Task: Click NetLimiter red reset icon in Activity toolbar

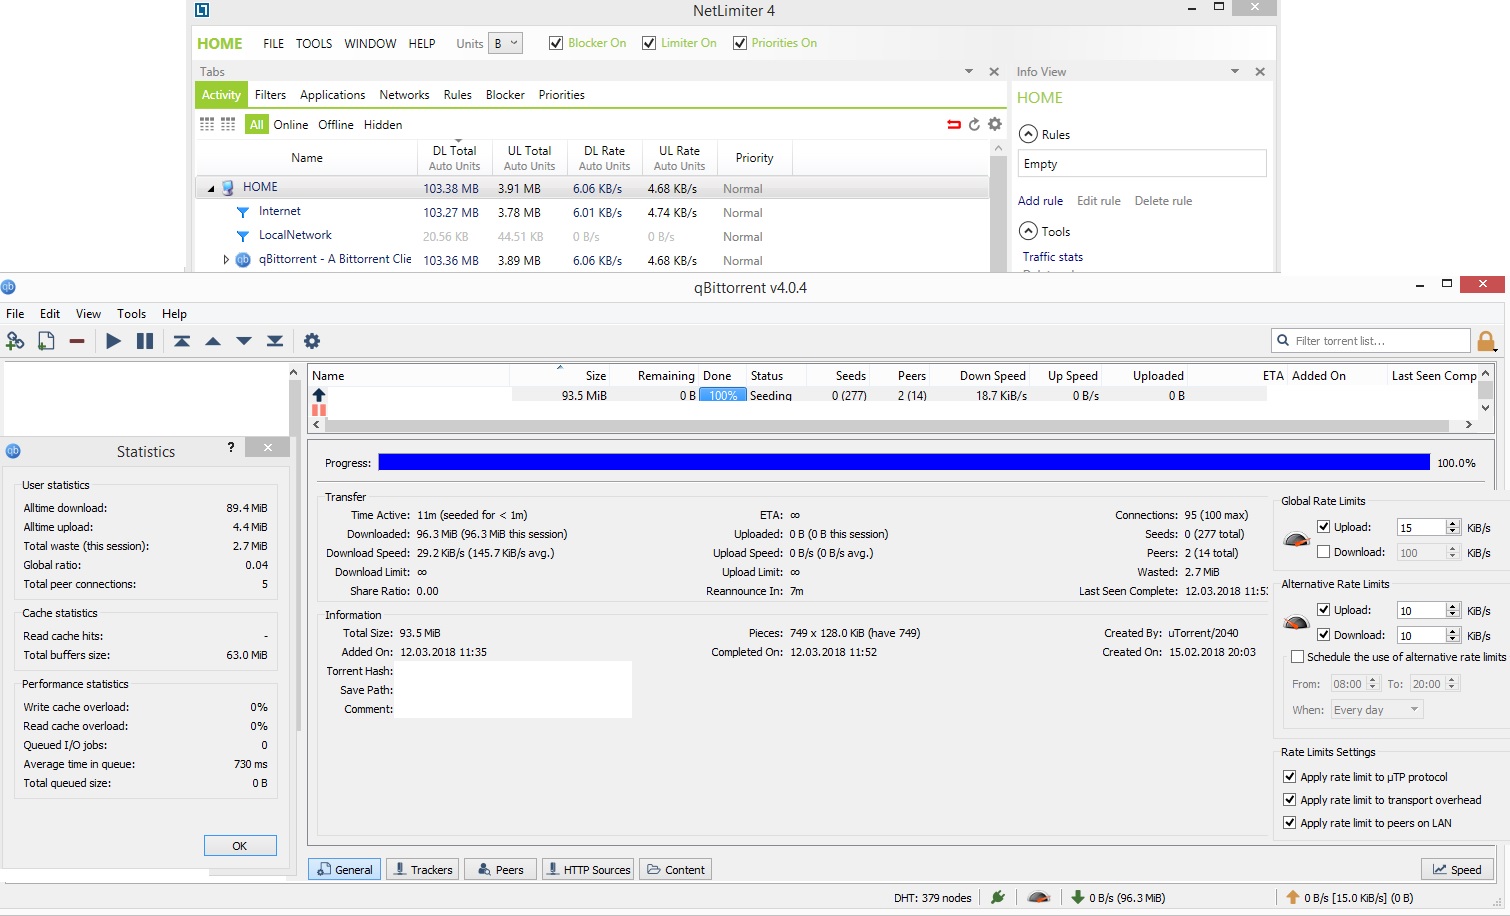Action: 954,124
